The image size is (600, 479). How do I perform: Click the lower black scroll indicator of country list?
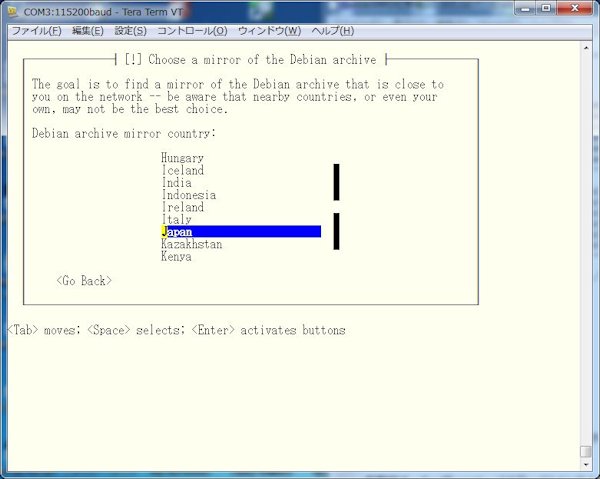pyautogui.click(x=336, y=231)
